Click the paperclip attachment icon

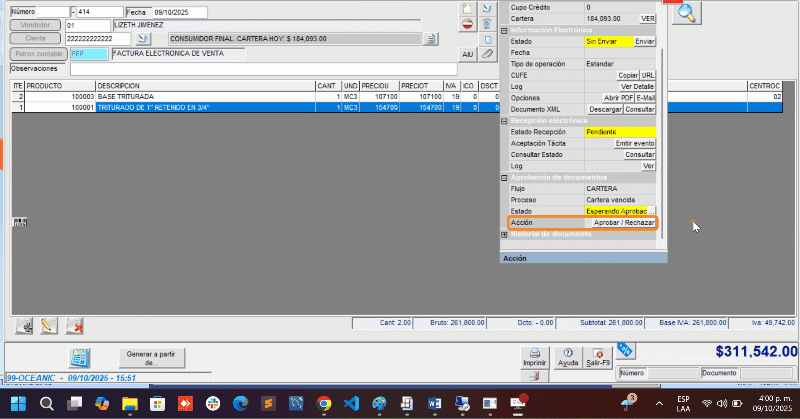(487, 54)
